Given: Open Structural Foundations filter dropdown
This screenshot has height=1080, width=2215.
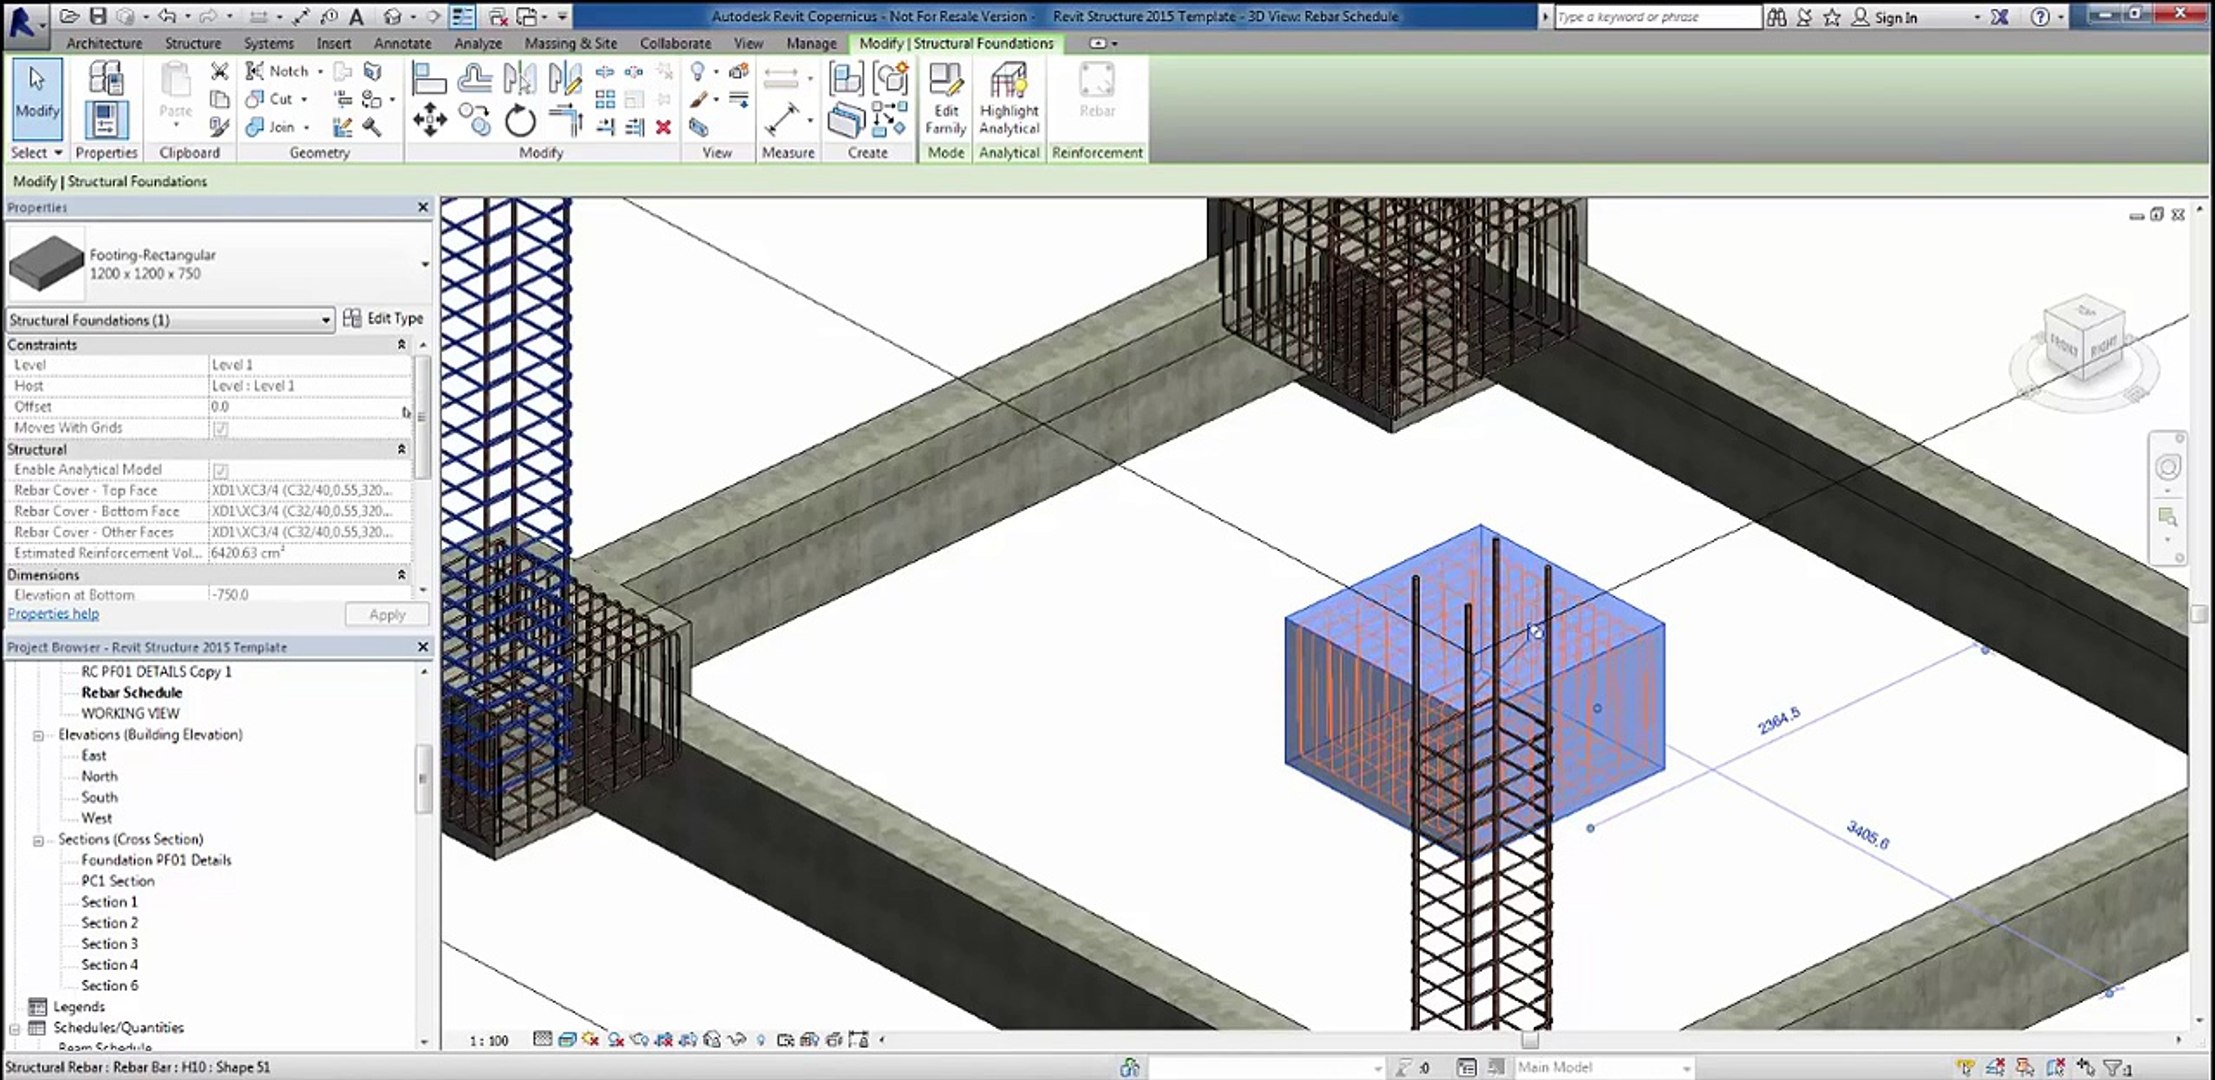Looking at the screenshot, I should pos(325,320).
